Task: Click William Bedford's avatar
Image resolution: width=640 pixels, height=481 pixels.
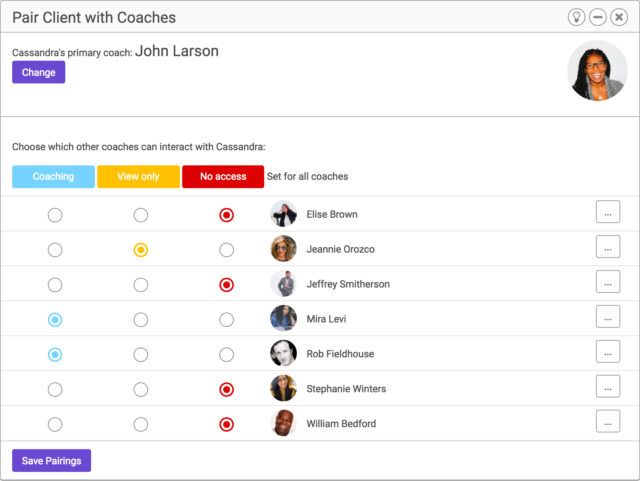Action: tap(284, 424)
